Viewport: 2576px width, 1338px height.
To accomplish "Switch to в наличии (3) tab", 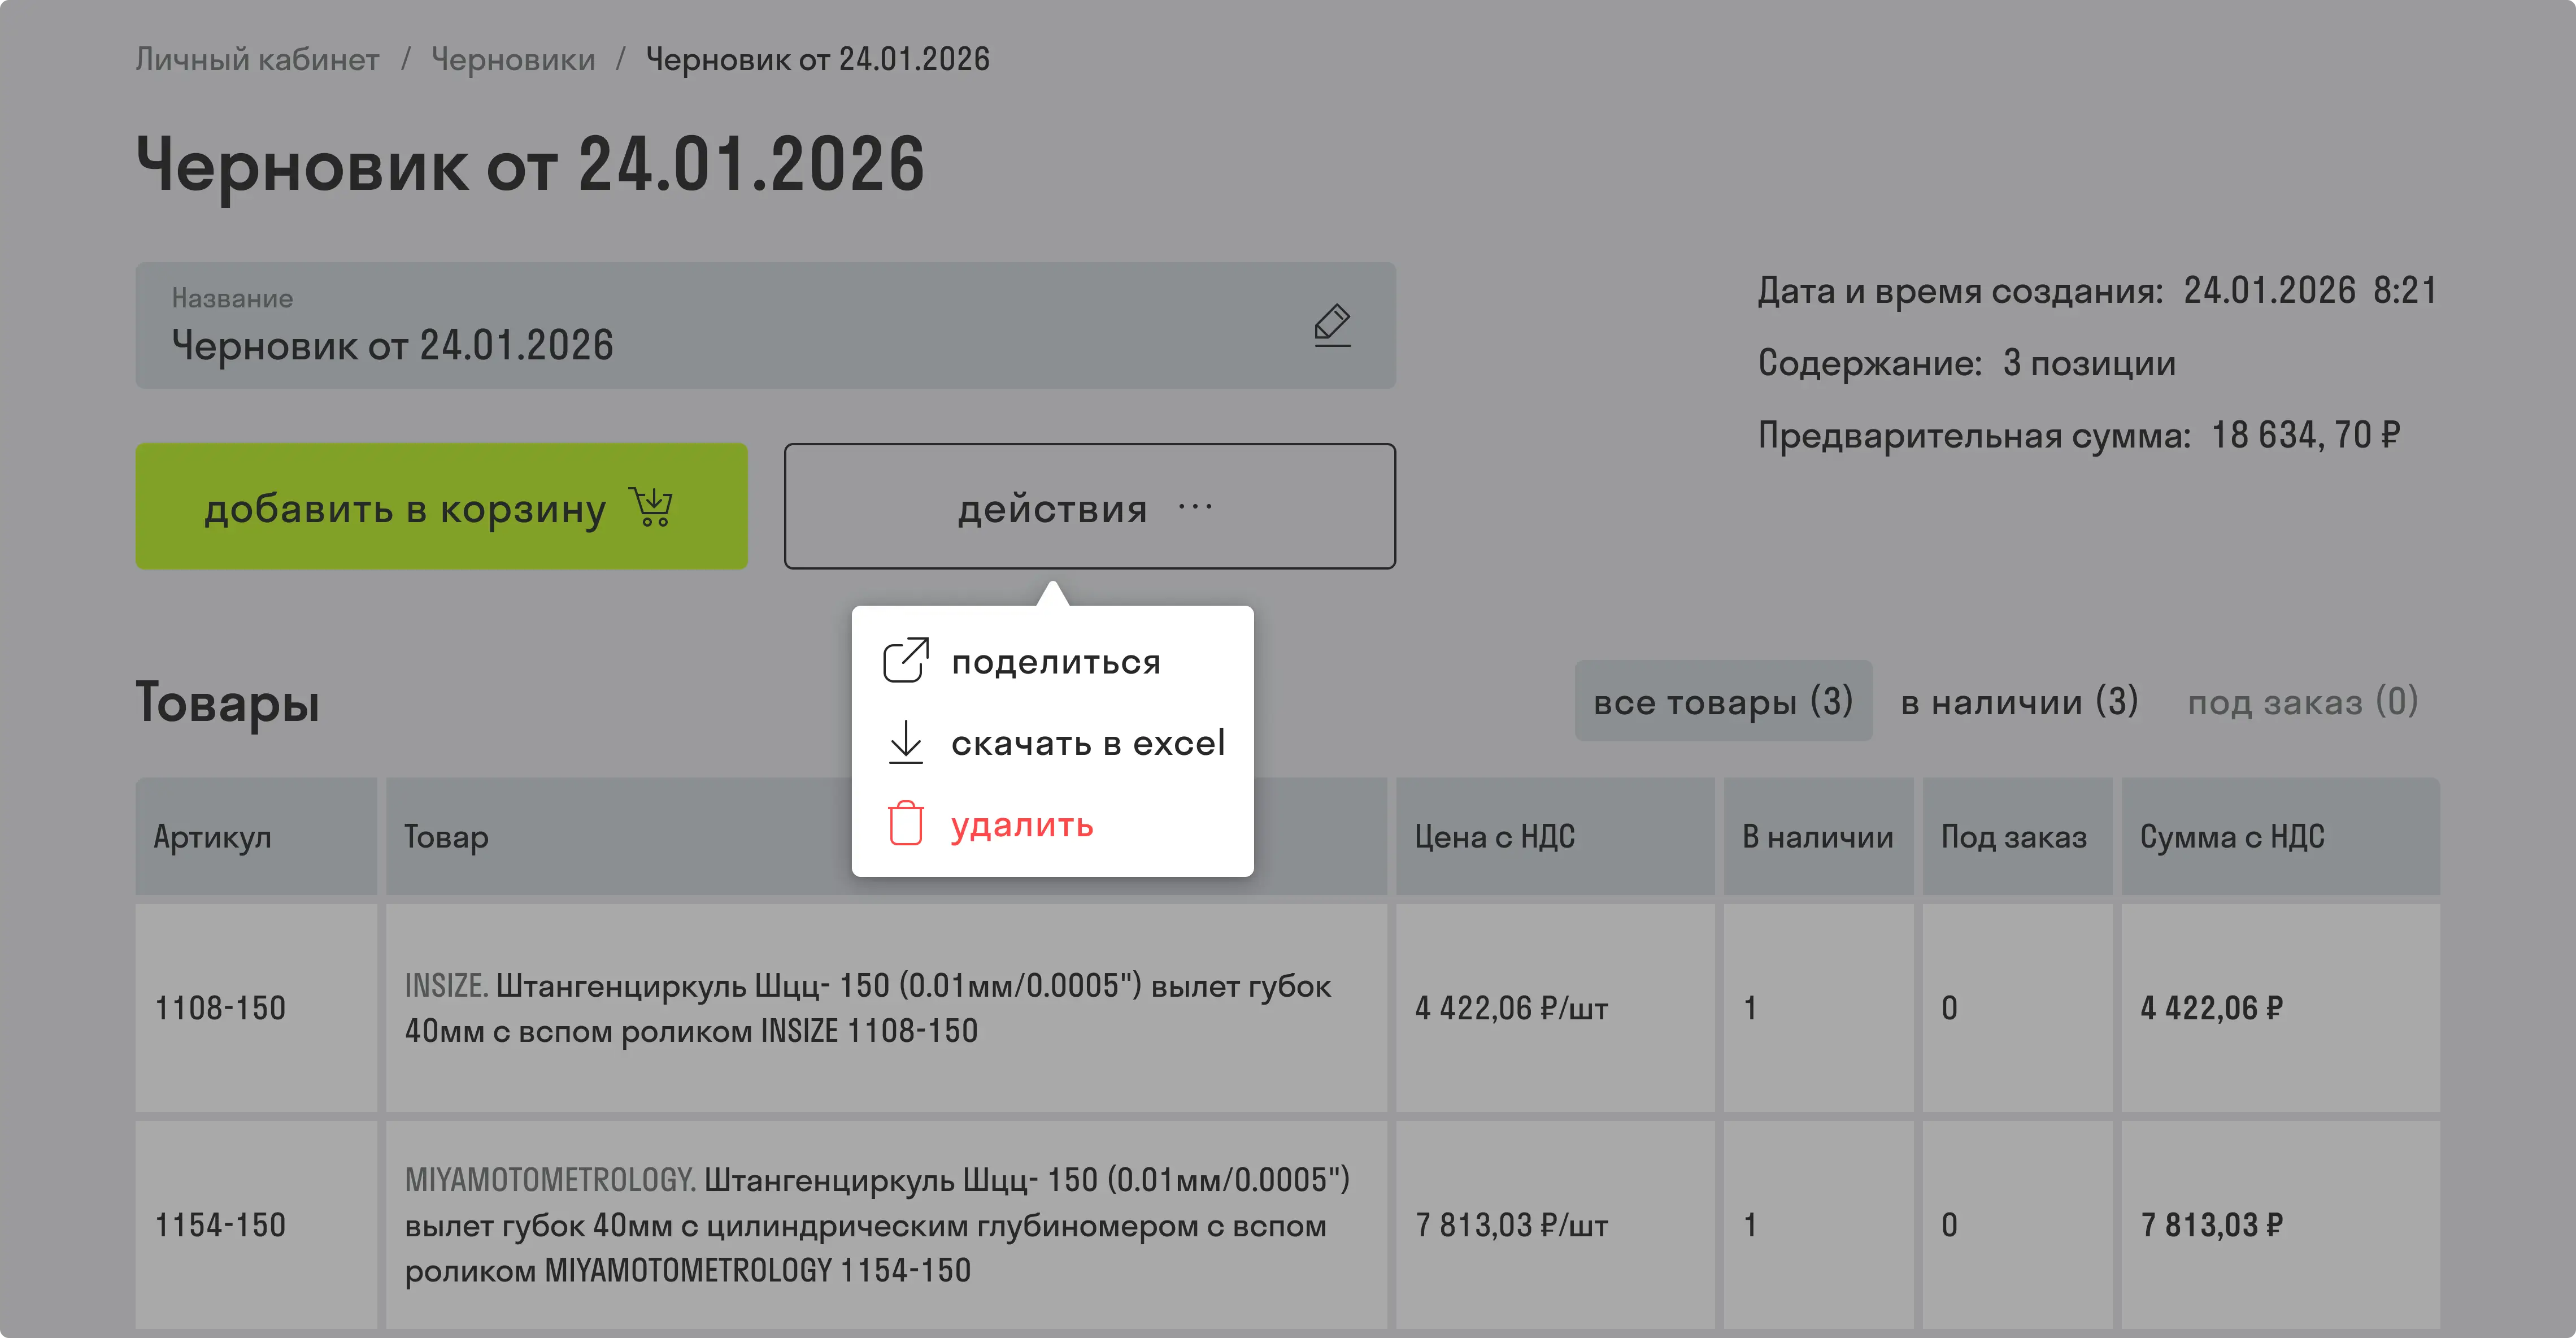I will pyautogui.click(x=2020, y=701).
